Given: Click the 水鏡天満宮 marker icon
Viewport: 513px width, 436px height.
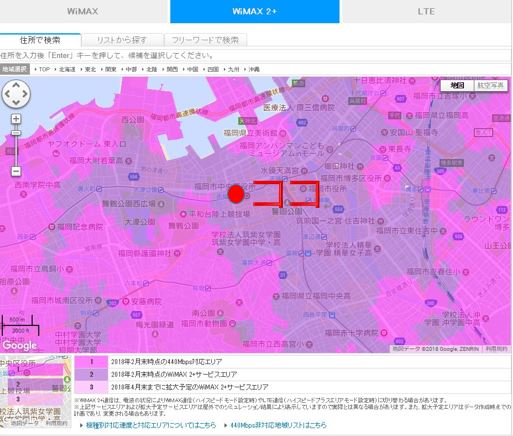Looking at the screenshot, I should point(304,171).
